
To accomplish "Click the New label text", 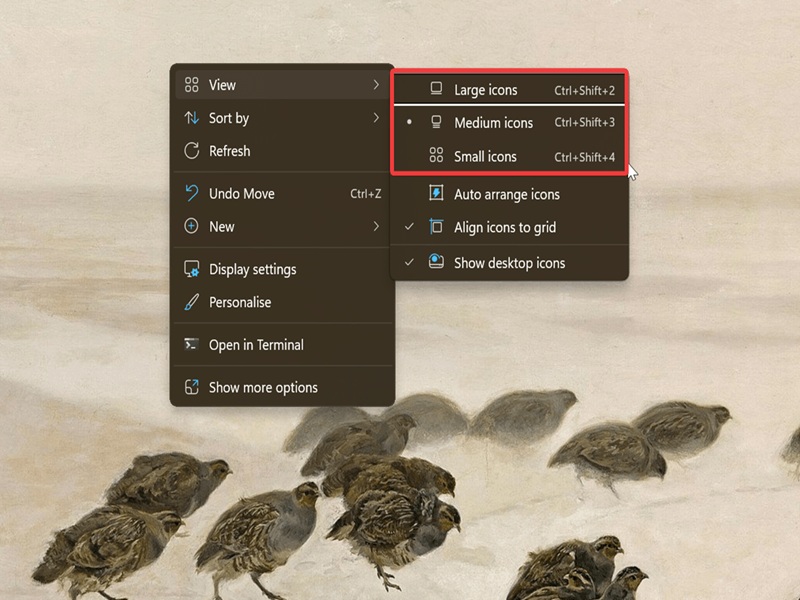I will point(221,227).
